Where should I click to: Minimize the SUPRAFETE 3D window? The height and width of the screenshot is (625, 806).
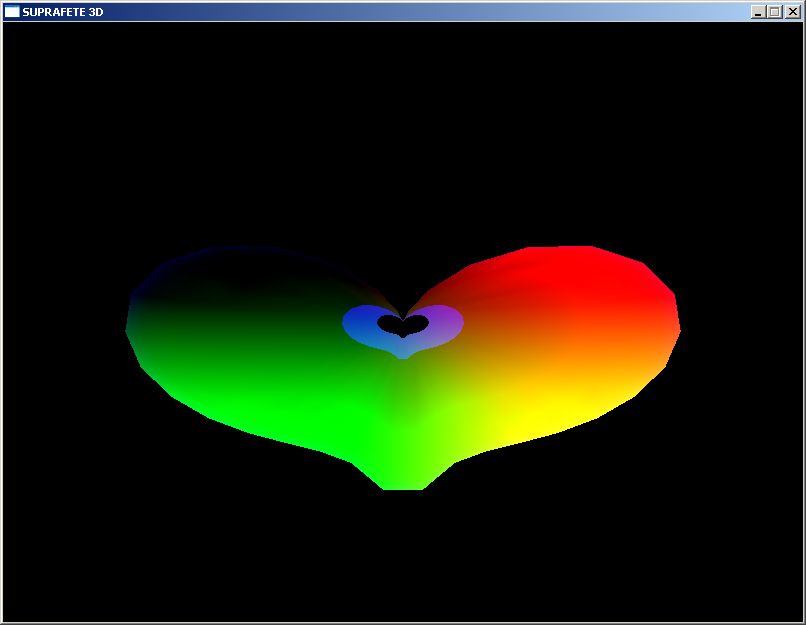[757, 12]
